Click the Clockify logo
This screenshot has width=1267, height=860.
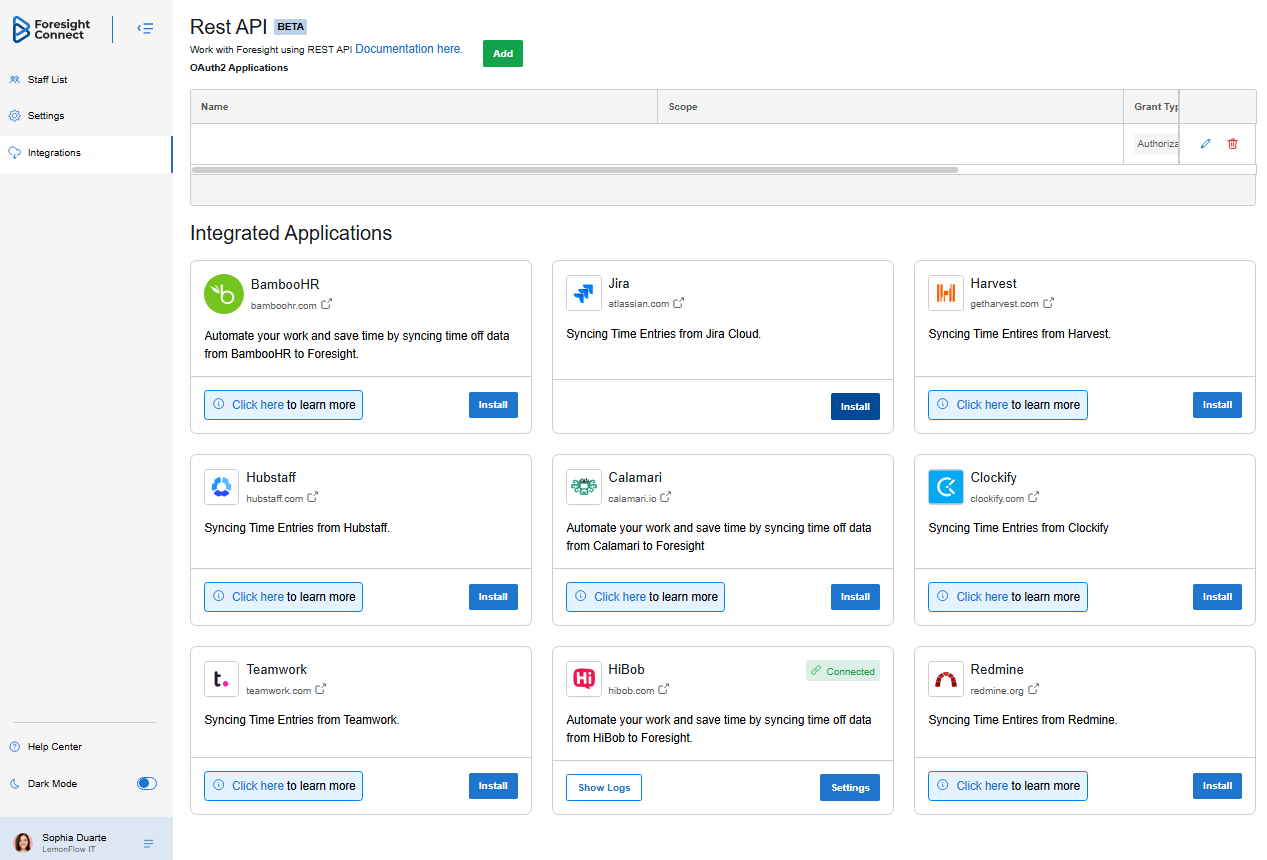point(946,487)
